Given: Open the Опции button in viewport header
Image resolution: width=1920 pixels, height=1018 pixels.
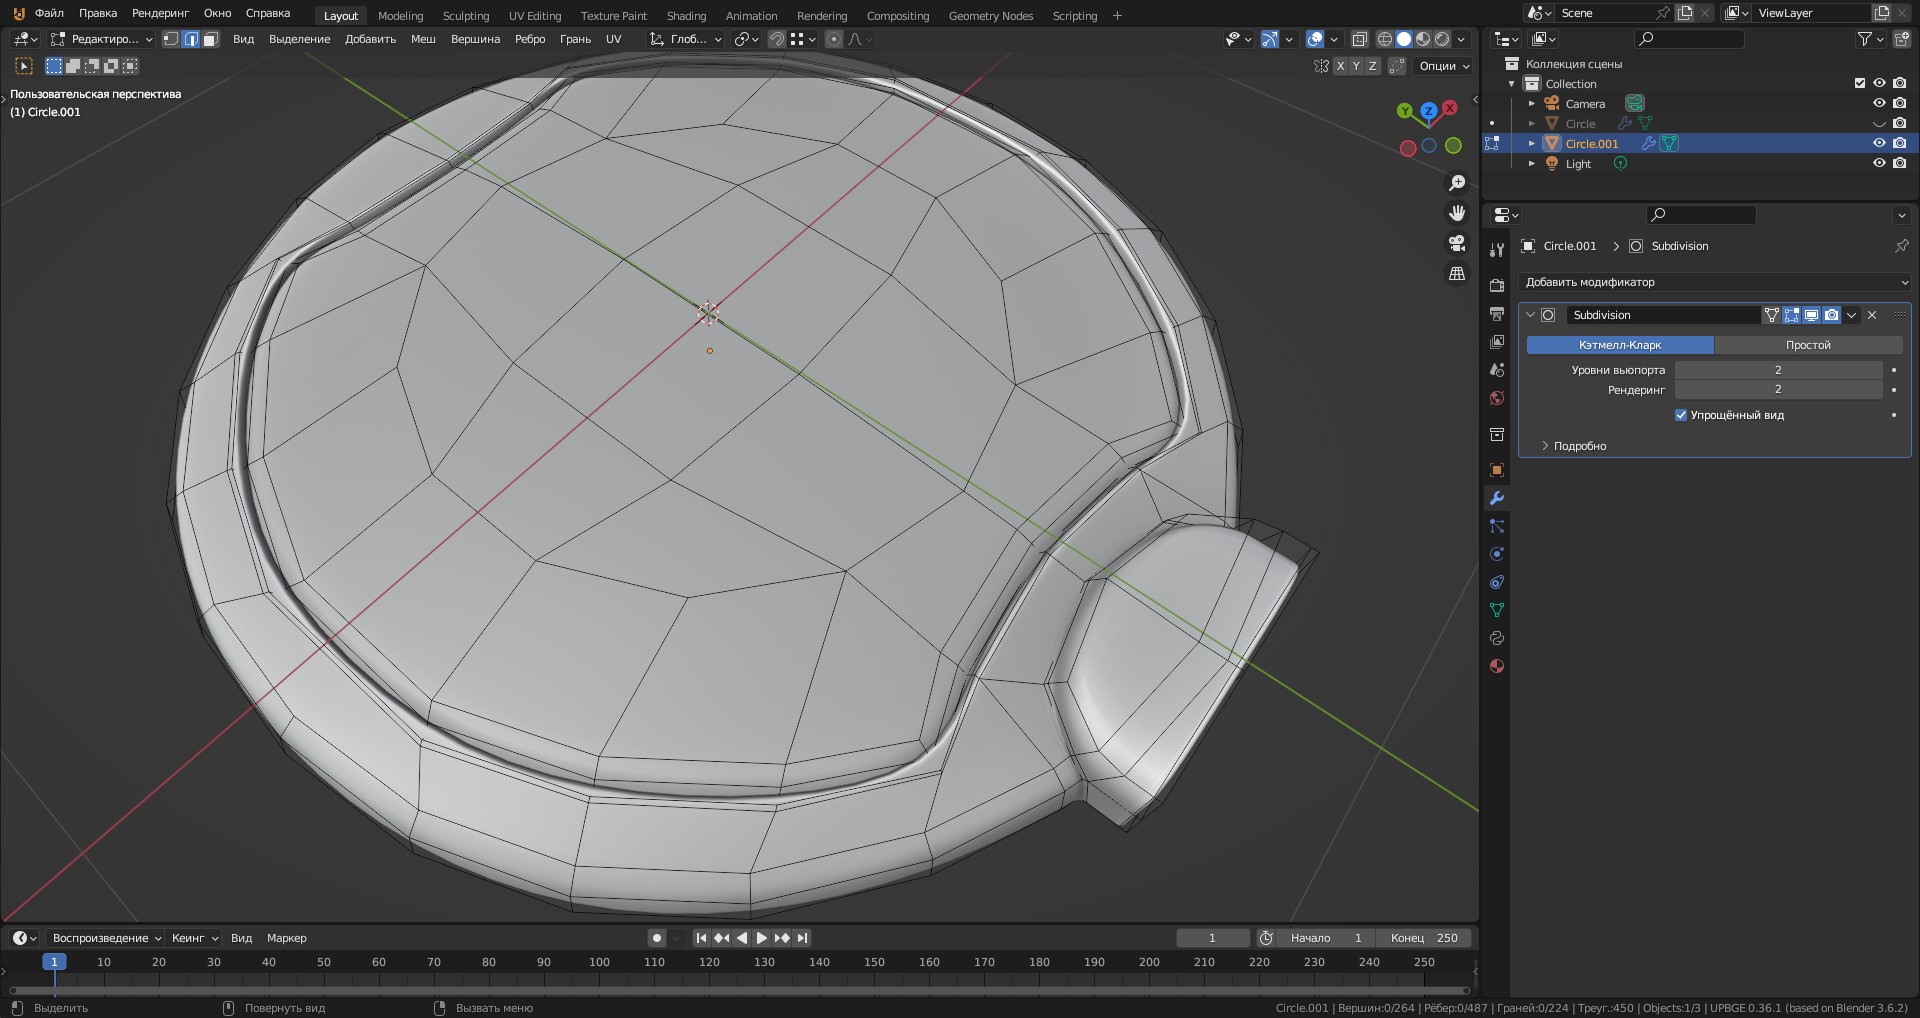Looking at the screenshot, I should [x=1444, y=66].
